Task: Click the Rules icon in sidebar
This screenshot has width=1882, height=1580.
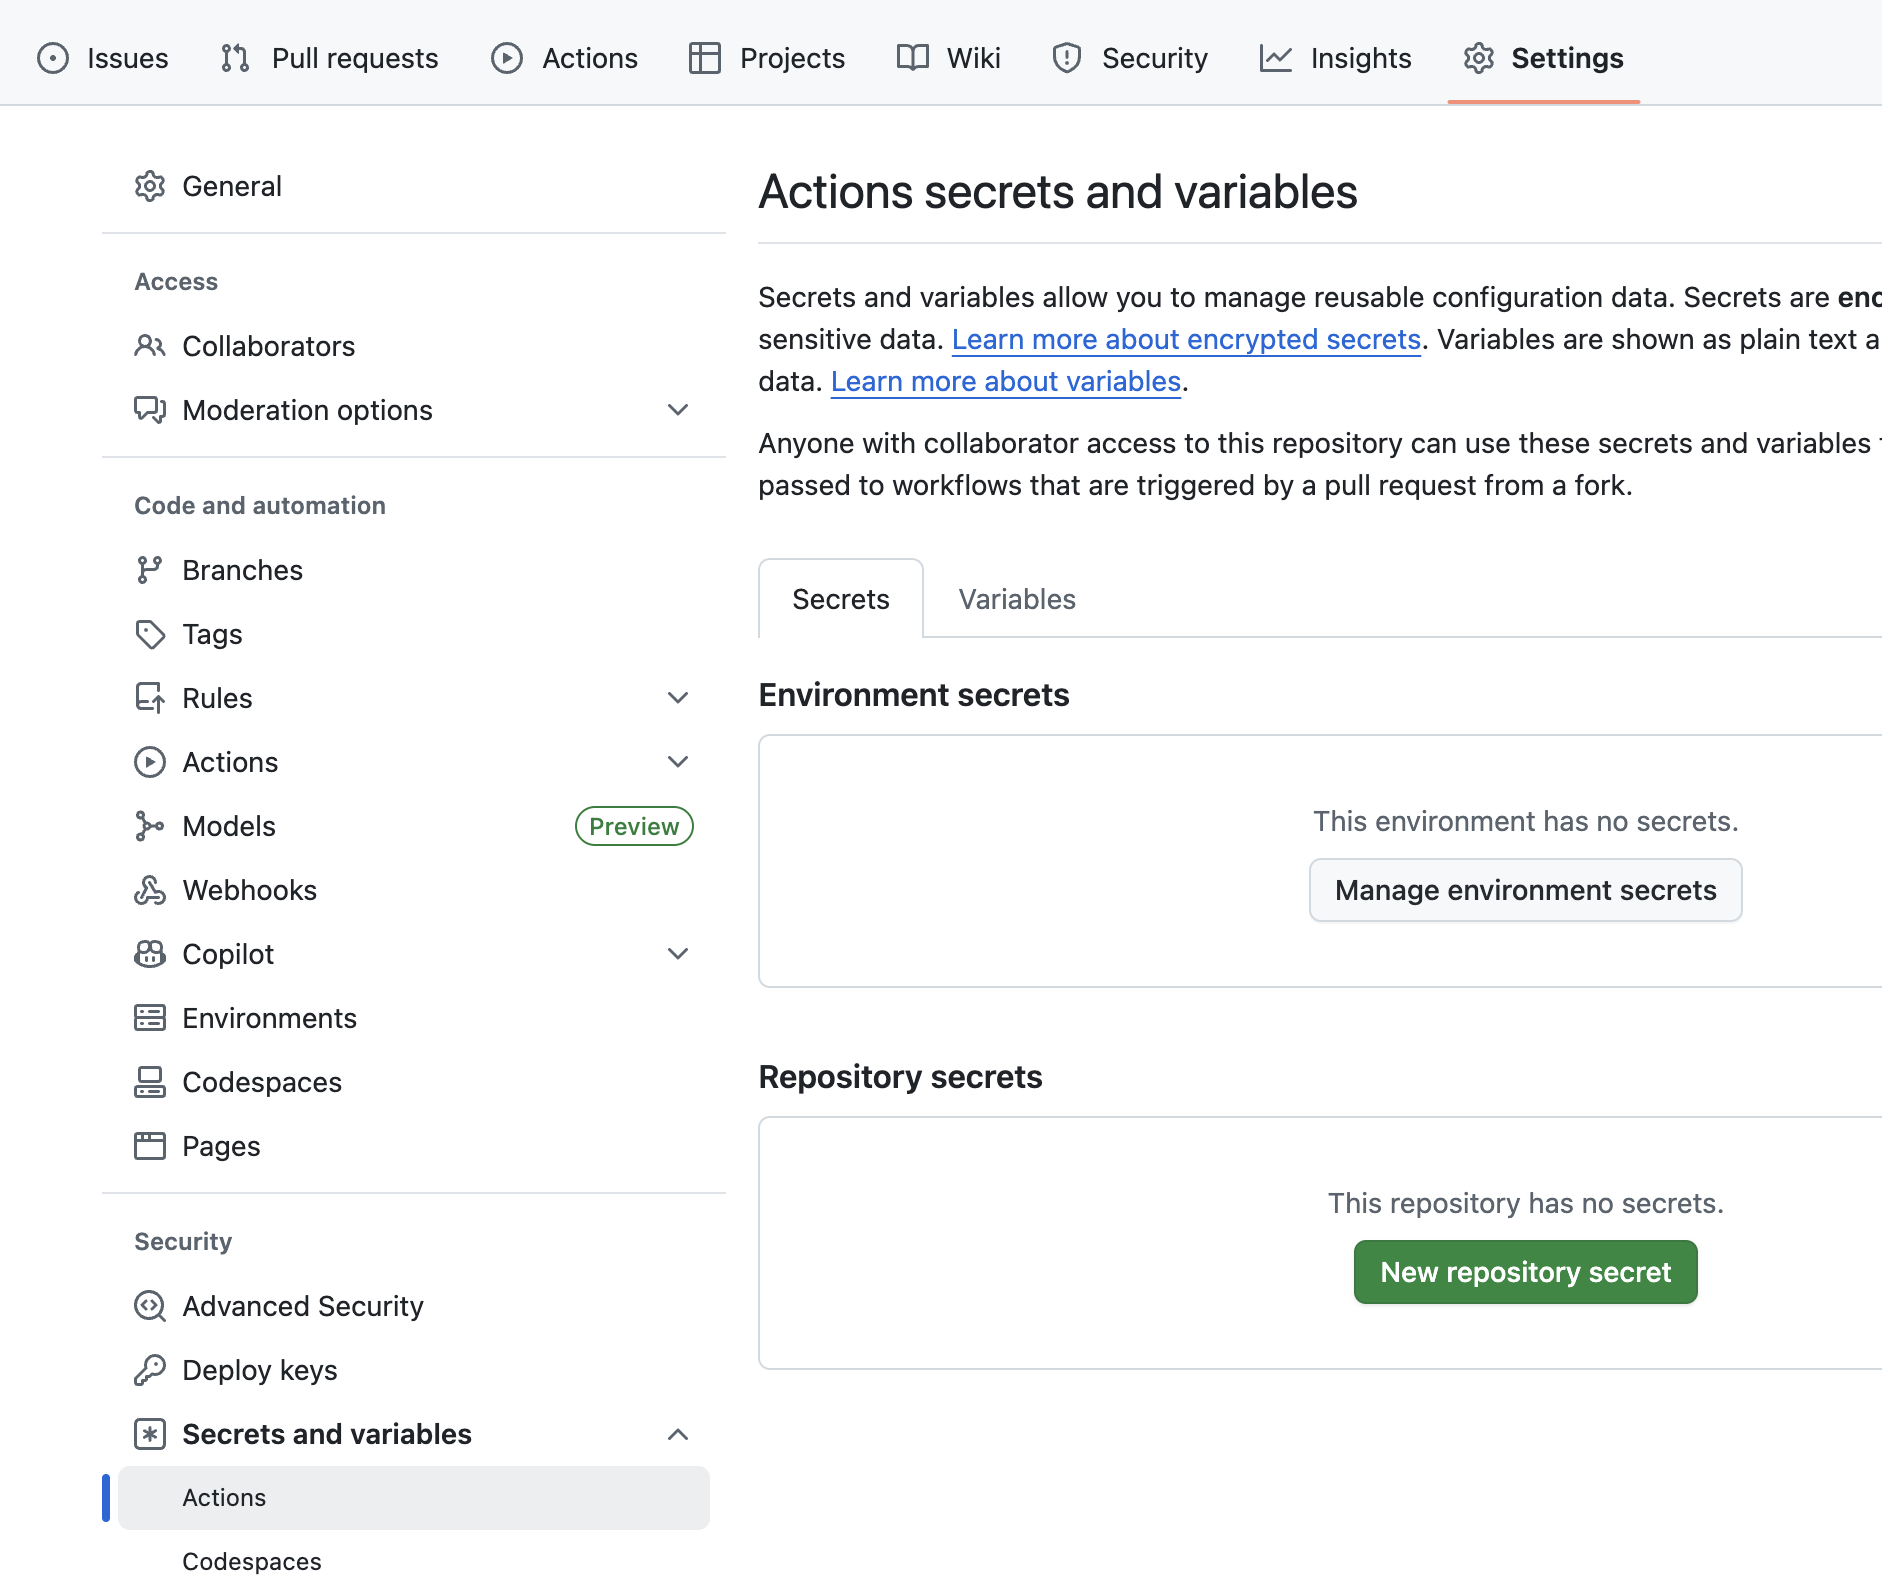Action: click(x=150, y=698)
